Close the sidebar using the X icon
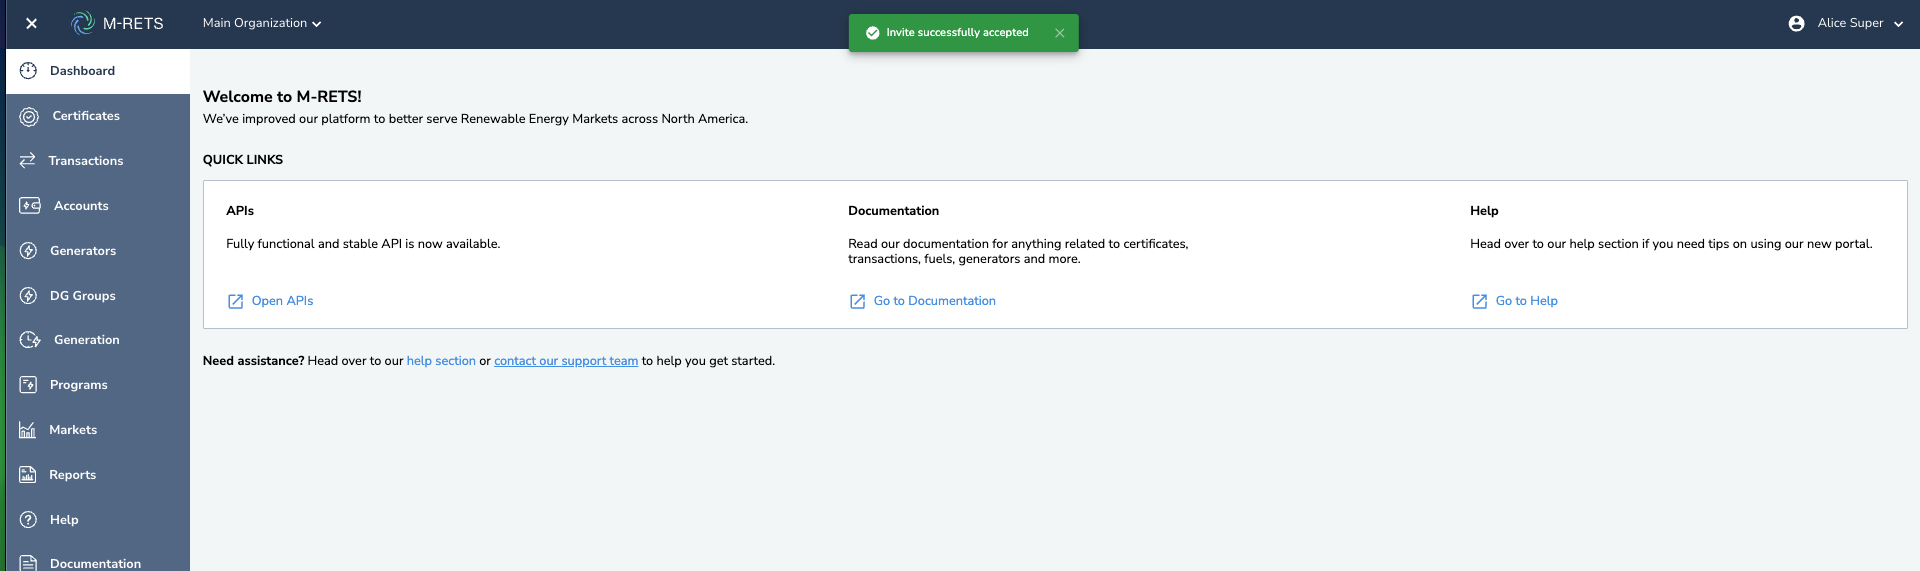This screenshot has width=1920, height=571. click(31, 23)
